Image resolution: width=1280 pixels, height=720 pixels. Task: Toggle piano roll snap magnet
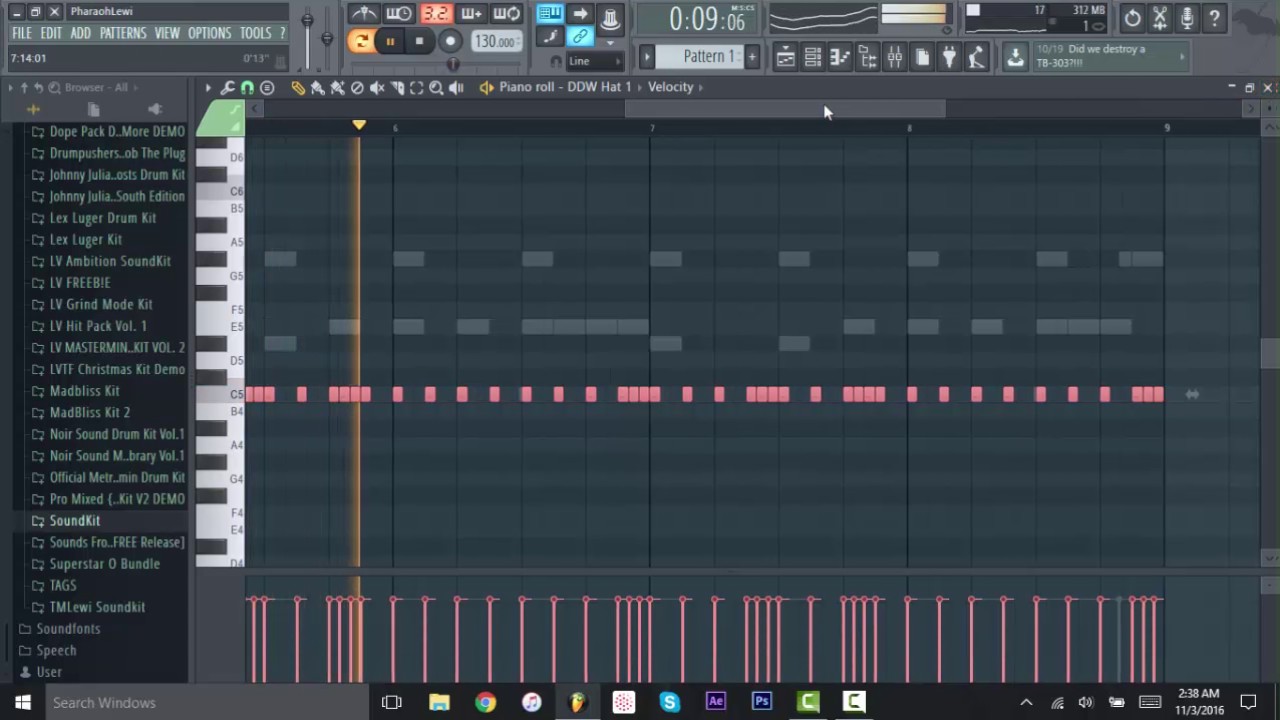[247, 88]
